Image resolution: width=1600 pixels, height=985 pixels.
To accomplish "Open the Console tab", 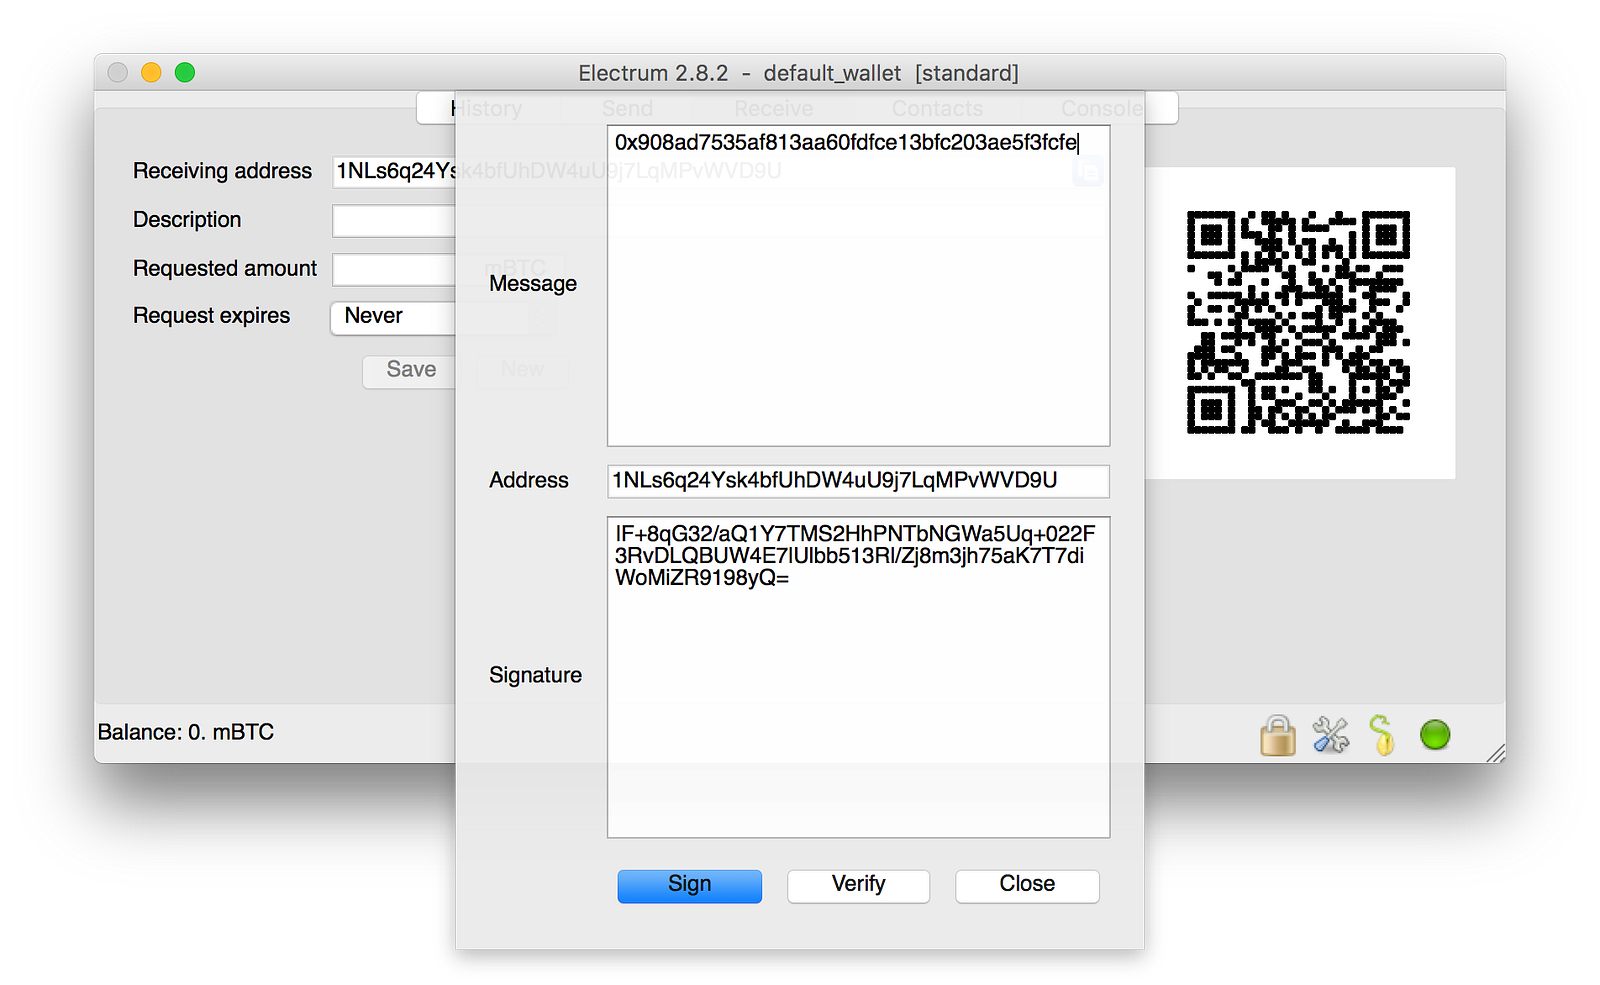I will click(x=1101, y=108).
